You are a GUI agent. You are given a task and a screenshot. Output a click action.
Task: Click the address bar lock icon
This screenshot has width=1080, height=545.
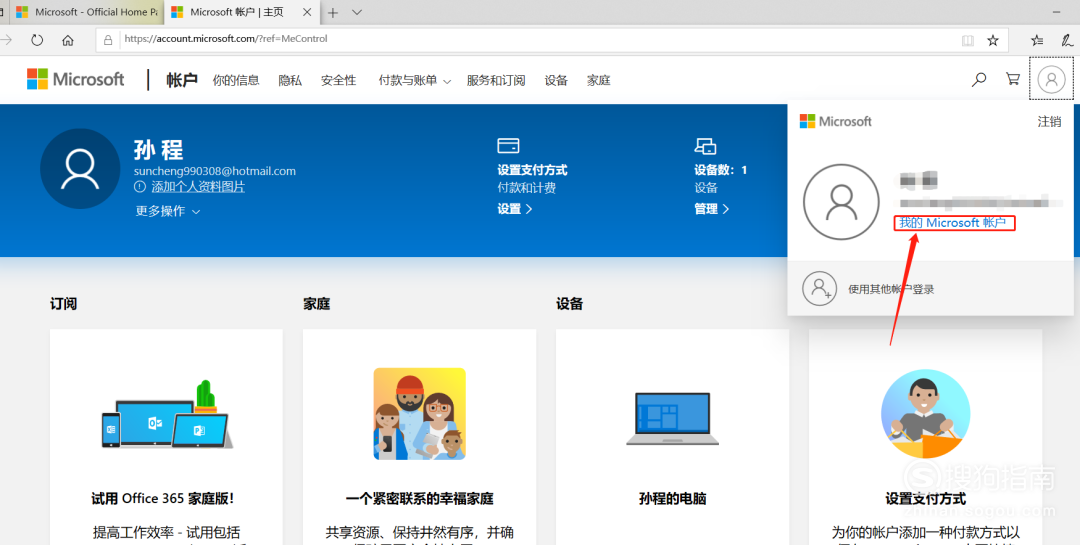(x=107, y=40)
